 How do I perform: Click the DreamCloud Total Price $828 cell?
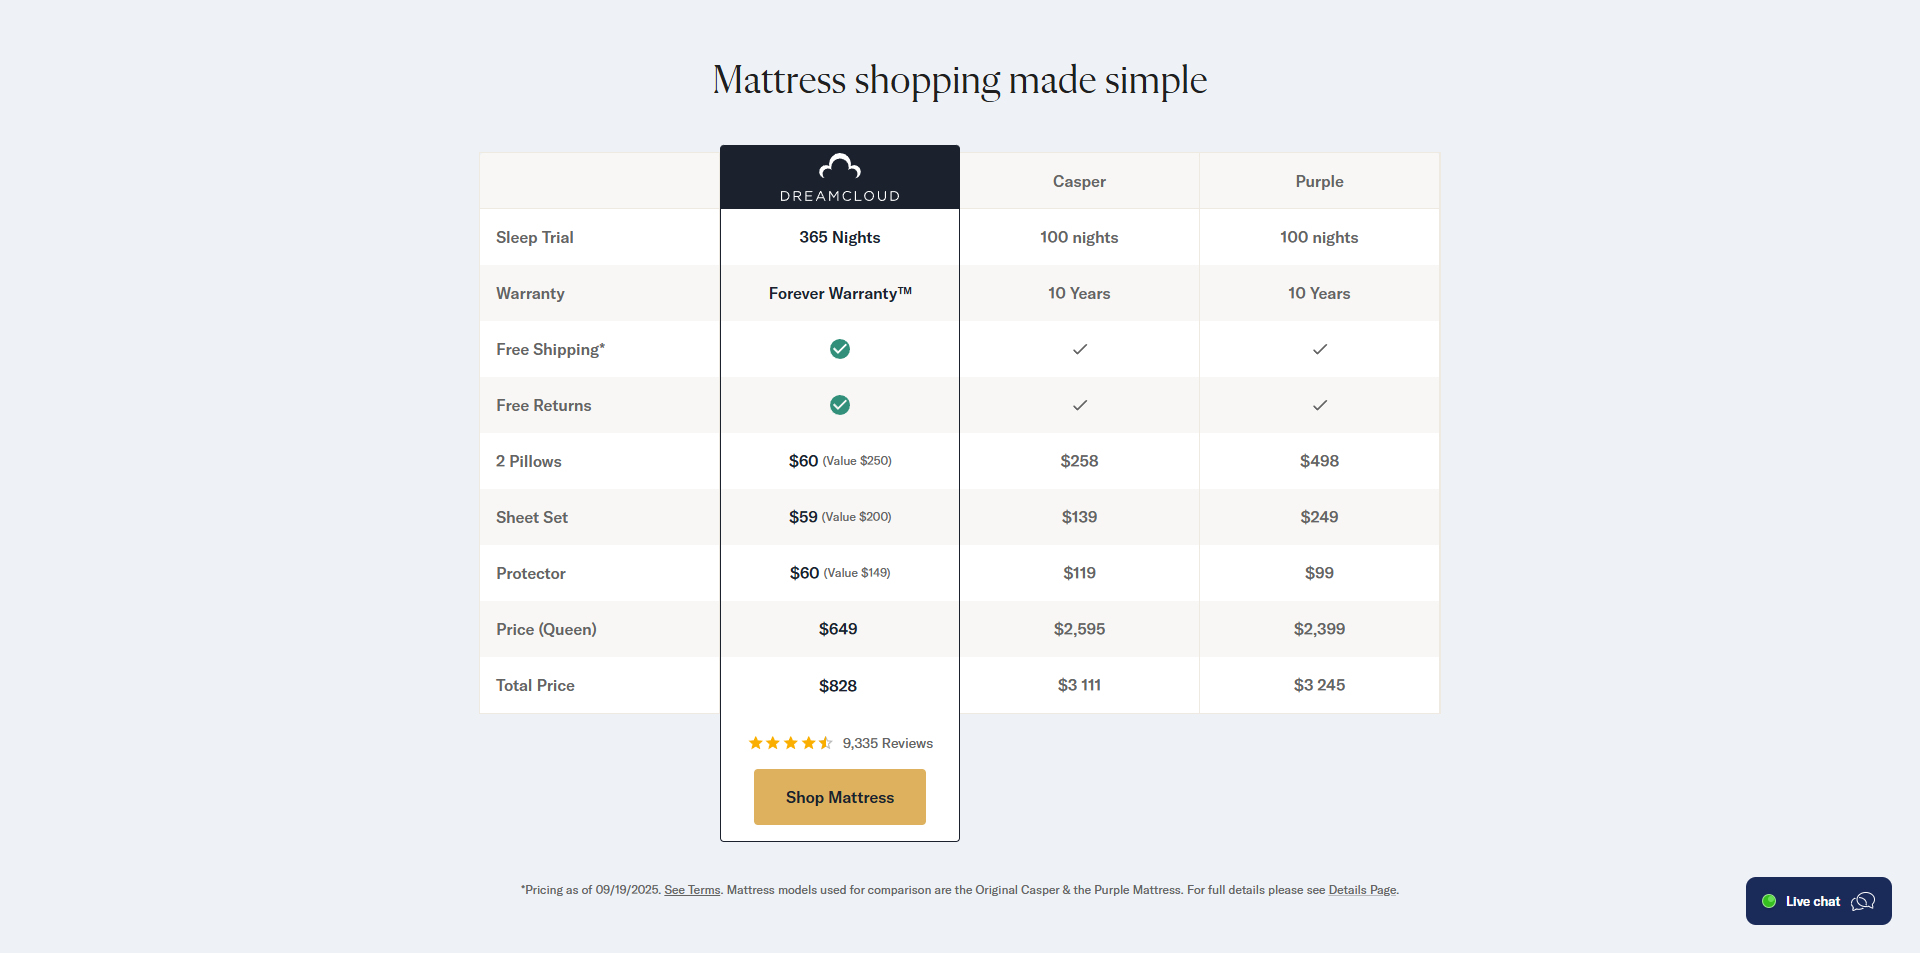pos(839,685)
